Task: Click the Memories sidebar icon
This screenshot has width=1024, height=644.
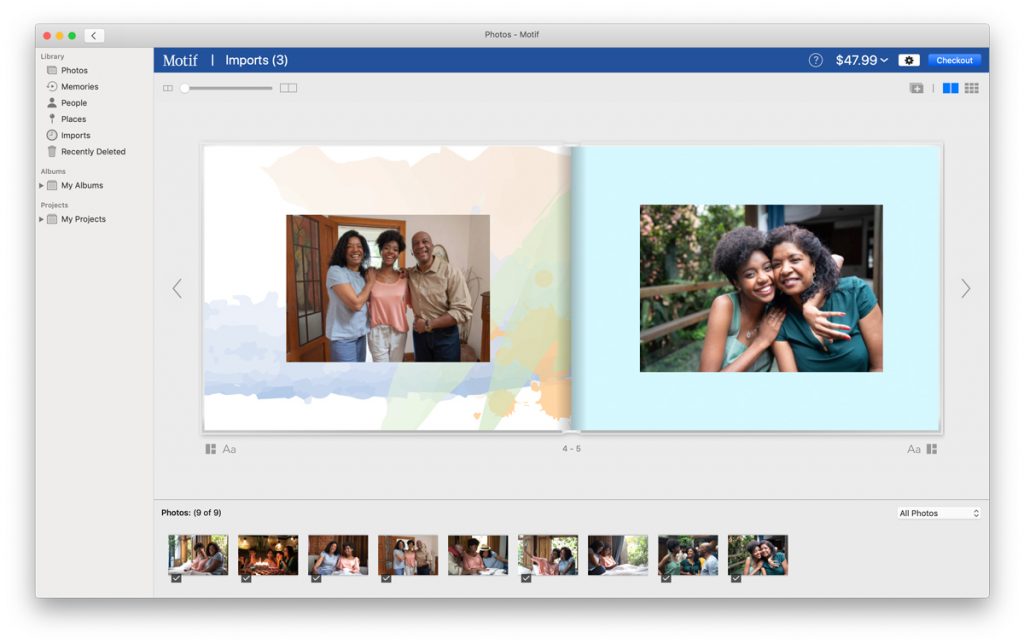Action: point(52,86)
